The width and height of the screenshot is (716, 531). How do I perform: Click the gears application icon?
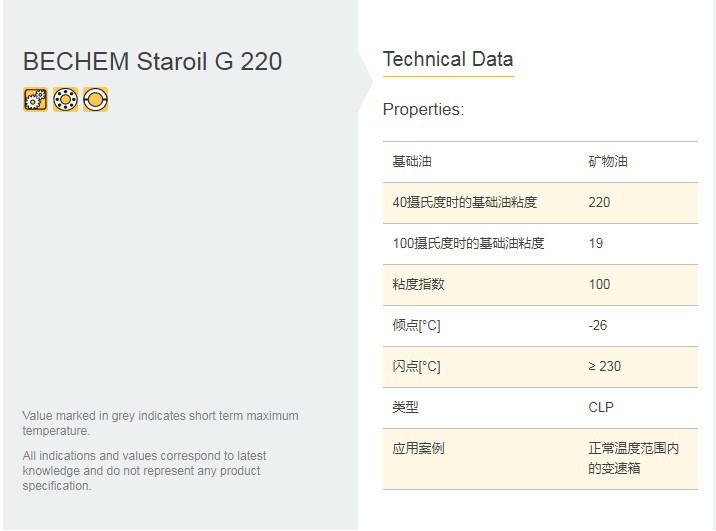tap(35, 99)
